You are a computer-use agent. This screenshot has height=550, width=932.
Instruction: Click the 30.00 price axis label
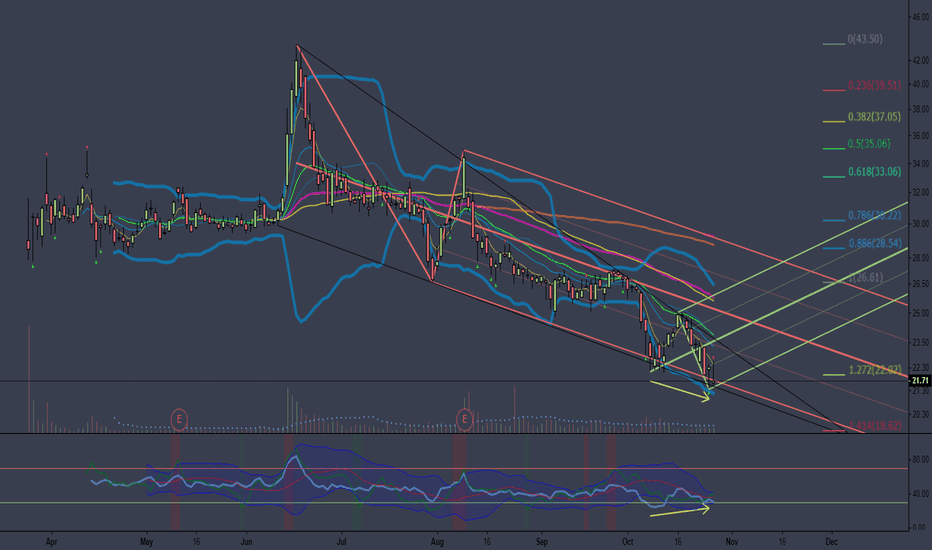point(920,224)
